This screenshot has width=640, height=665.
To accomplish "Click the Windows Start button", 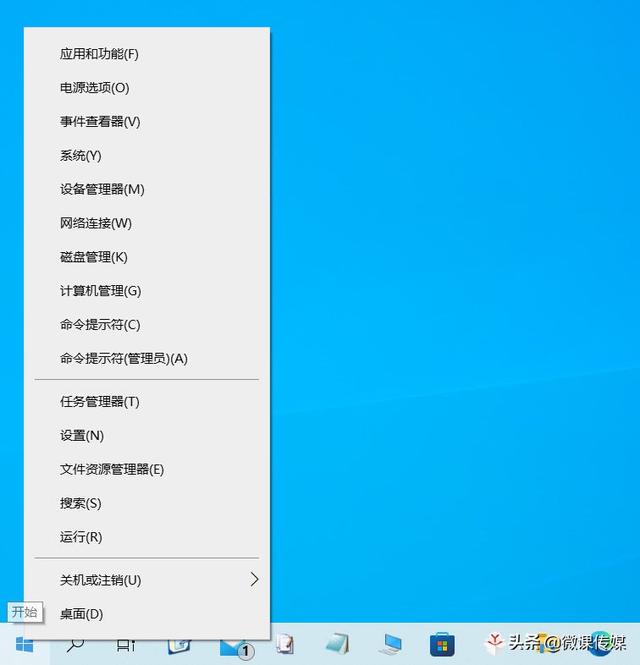I will 24,645.
